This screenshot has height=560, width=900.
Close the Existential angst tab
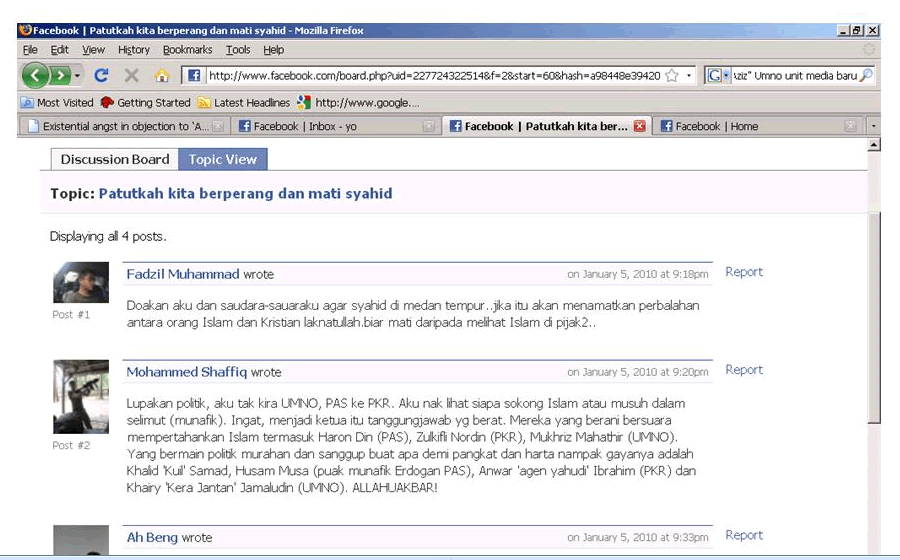218,126
